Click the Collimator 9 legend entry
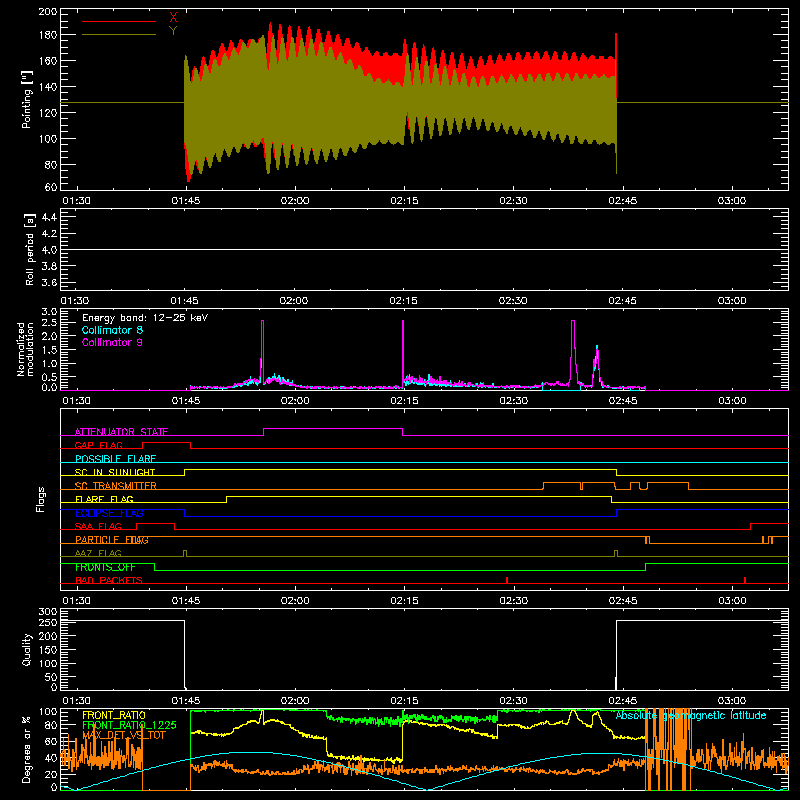The image size is (800, 800). pyautogui.click(x=112, y=342)
